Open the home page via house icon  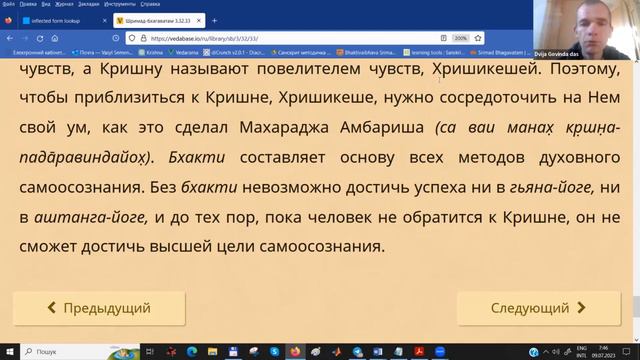55,38
